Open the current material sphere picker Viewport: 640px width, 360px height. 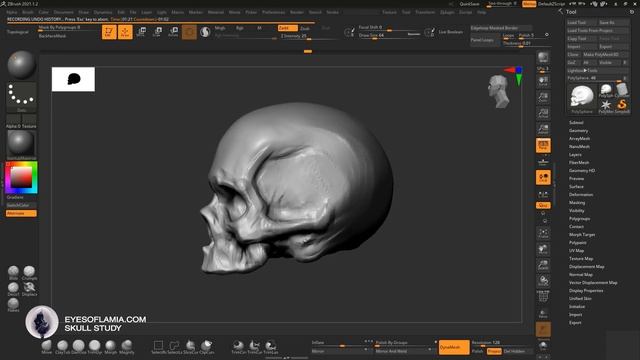[x=21, y=145]
